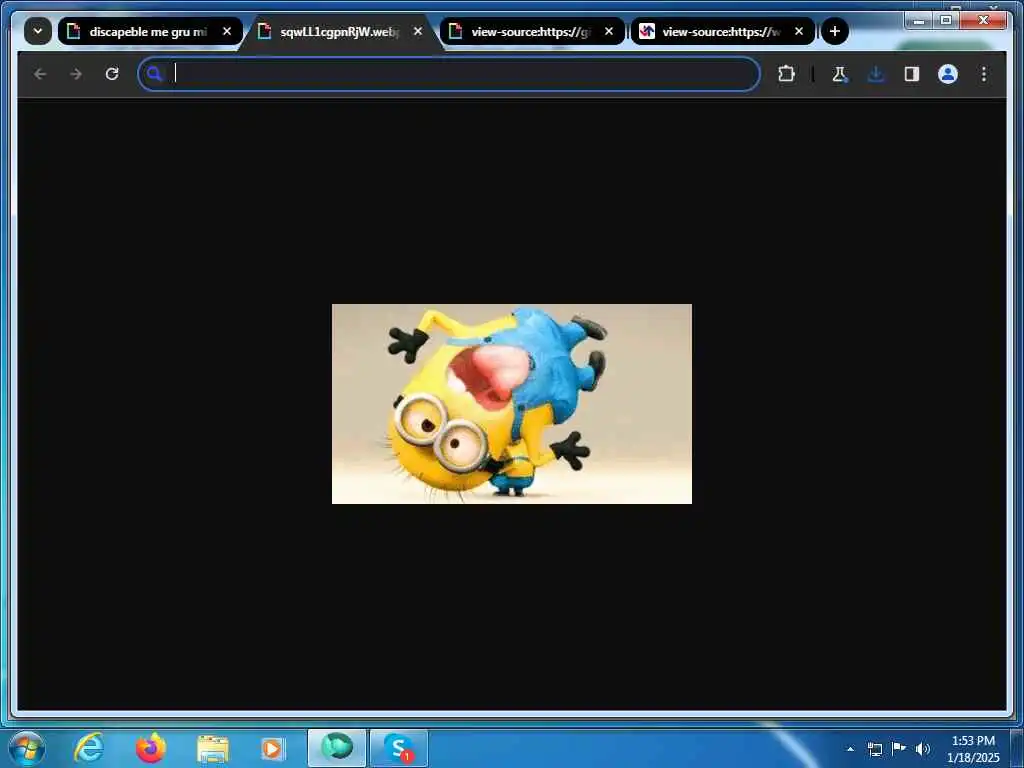Maximize the browser window
Image resolution: width=1024 pixels, height=768 pixels.
[x=946, y=20]
